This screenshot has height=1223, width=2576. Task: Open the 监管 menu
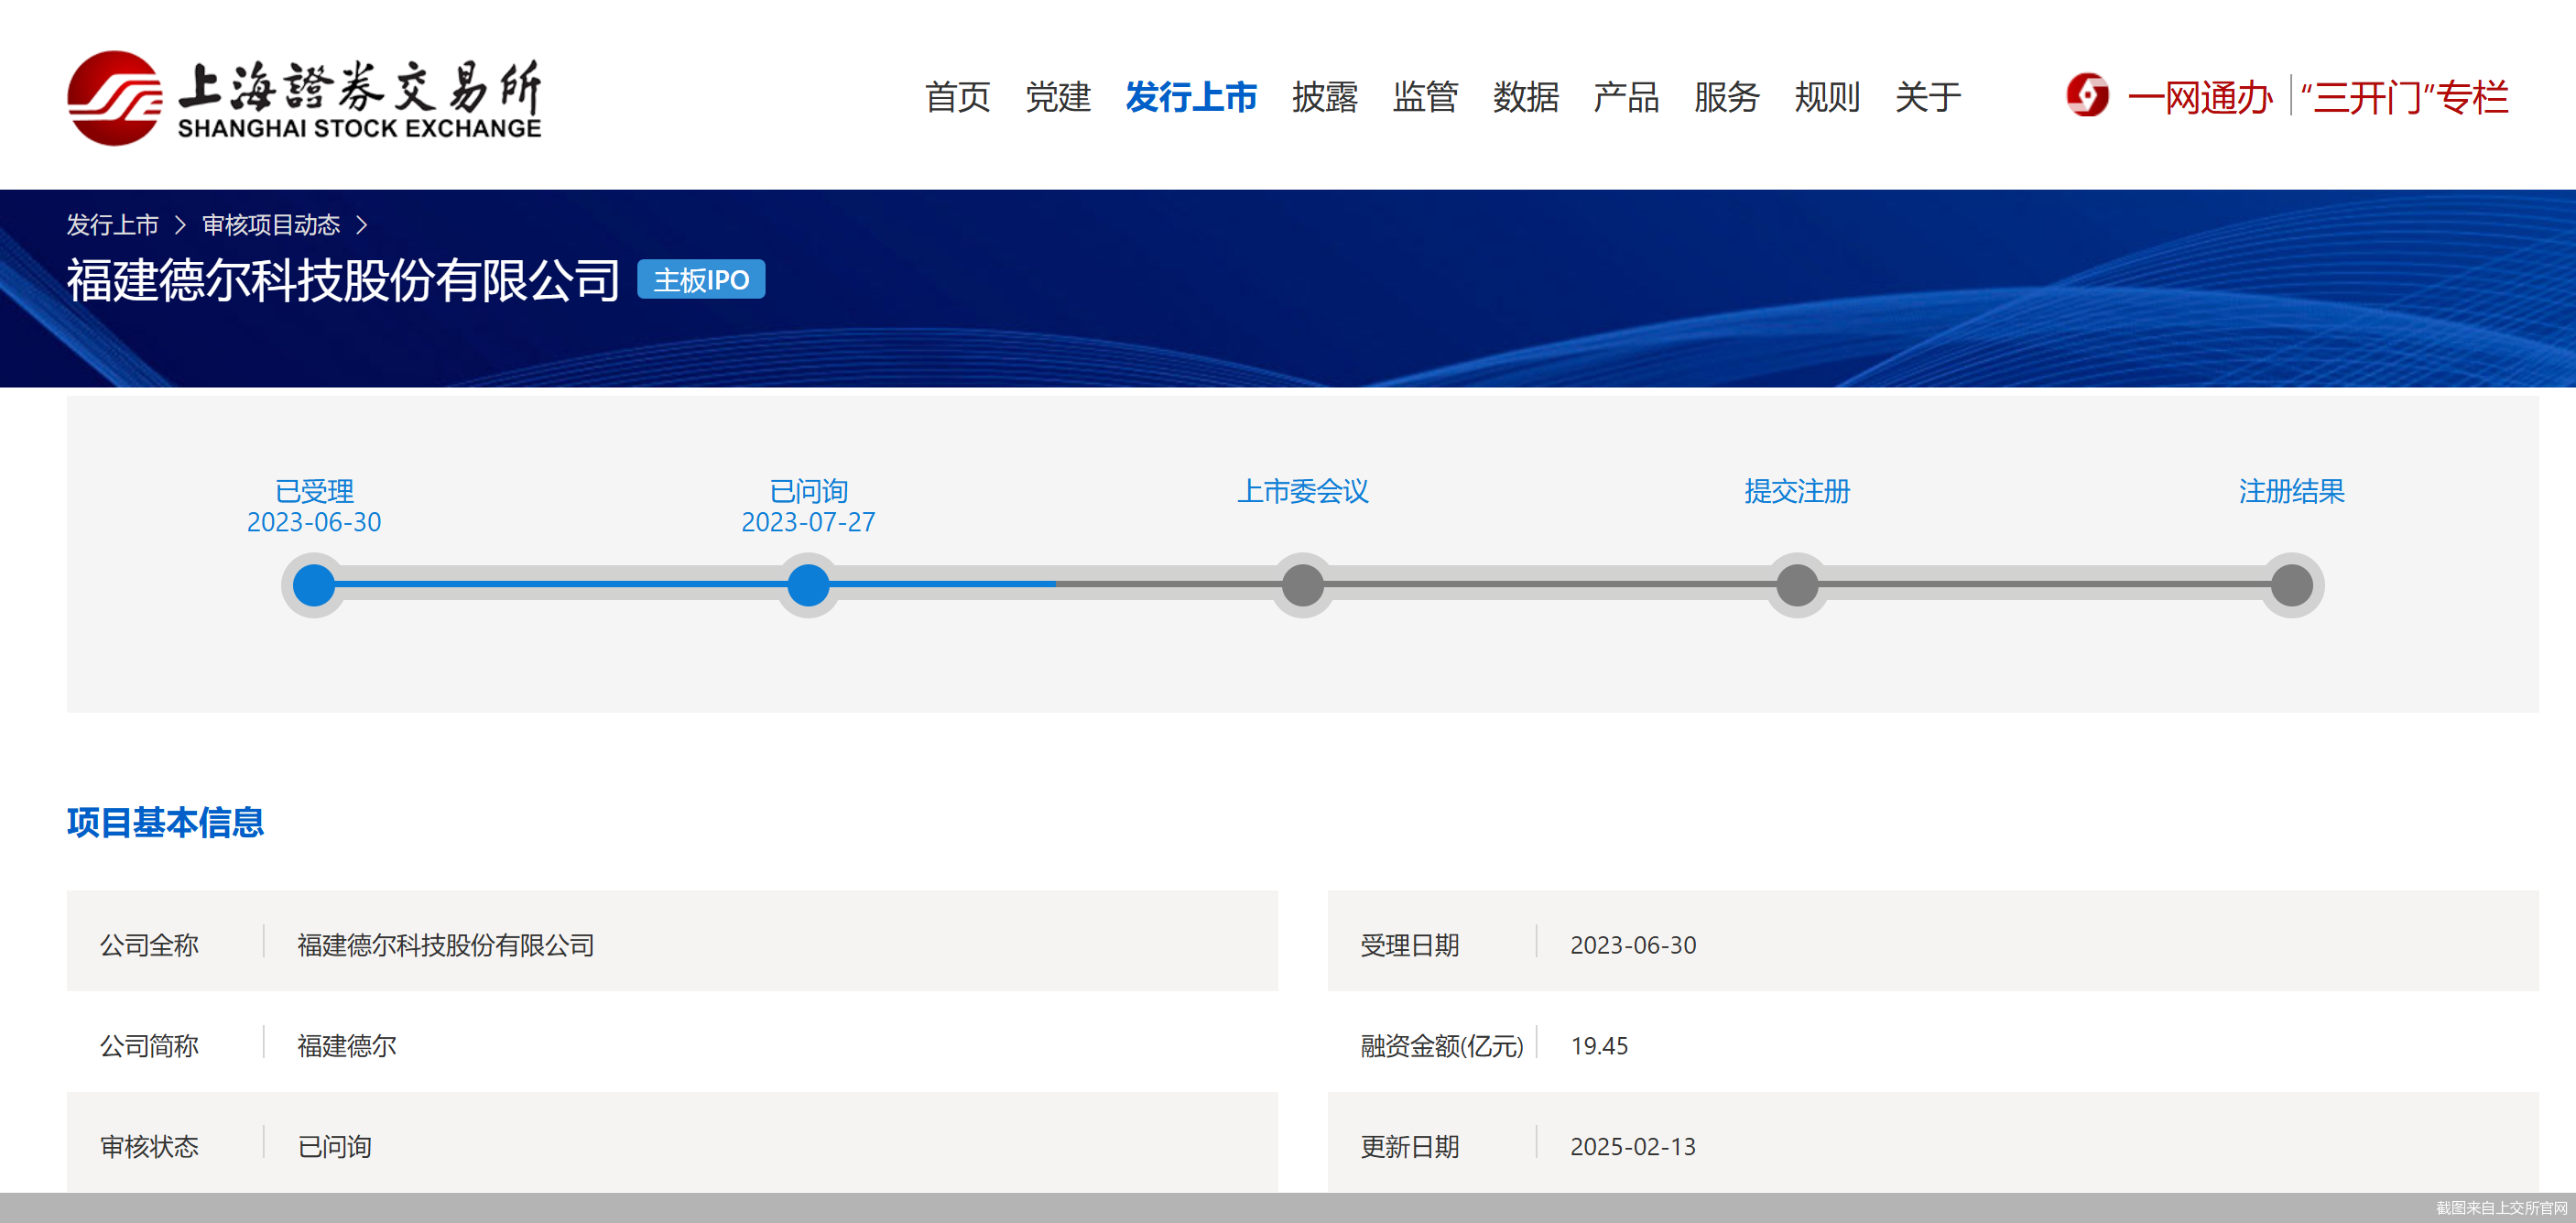coord(1425,97)
